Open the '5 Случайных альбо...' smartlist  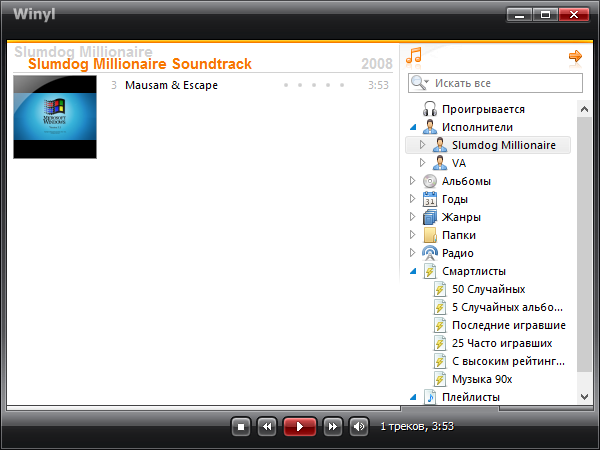507,307
